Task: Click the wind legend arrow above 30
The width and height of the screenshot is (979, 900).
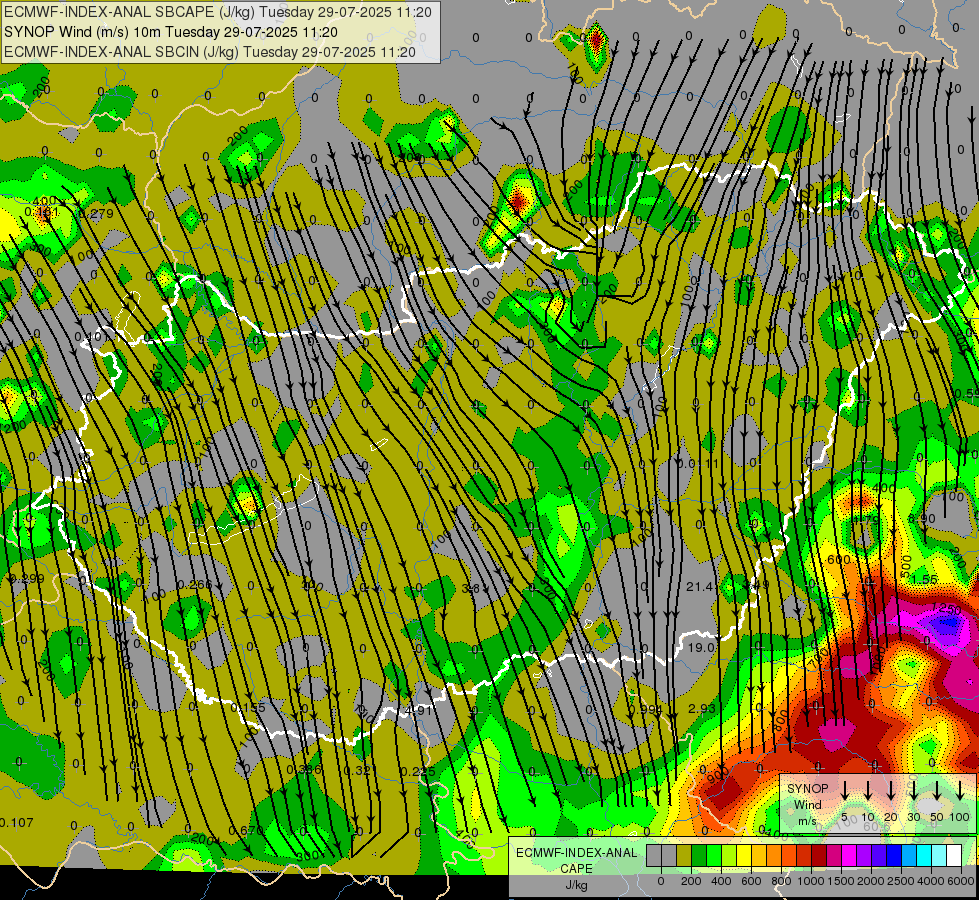Action: click(x=914, y=791)
